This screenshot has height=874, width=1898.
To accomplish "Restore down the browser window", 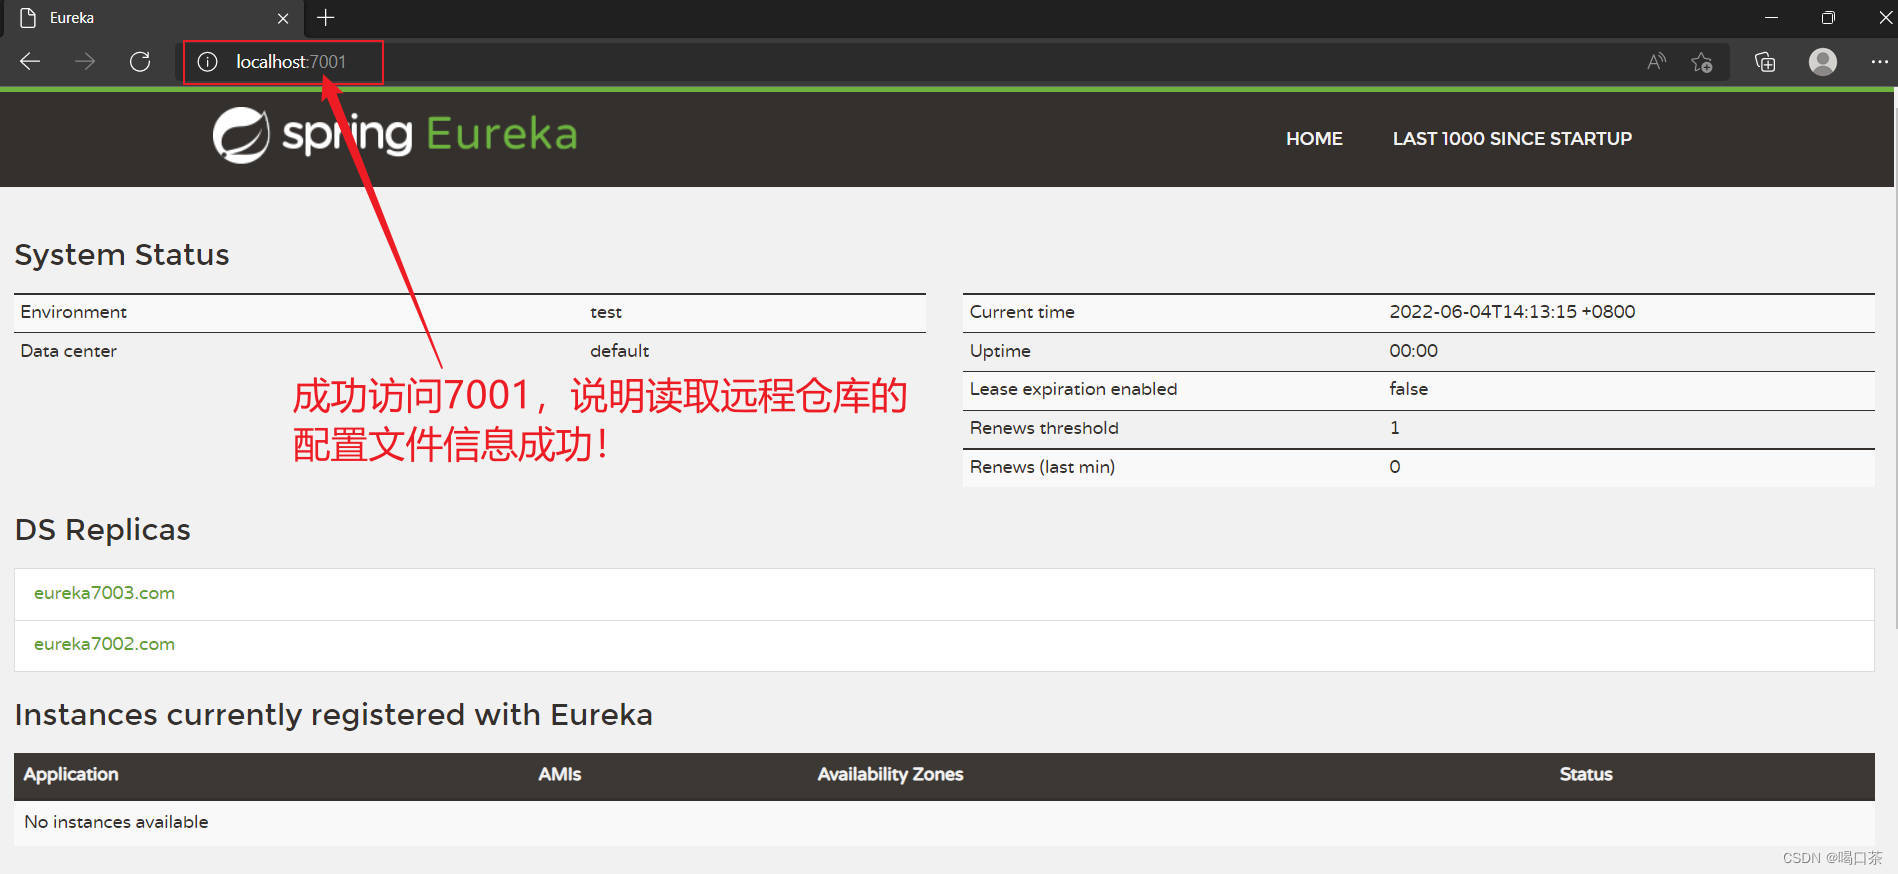I will pyautogui.click(x=1828, y=18).
